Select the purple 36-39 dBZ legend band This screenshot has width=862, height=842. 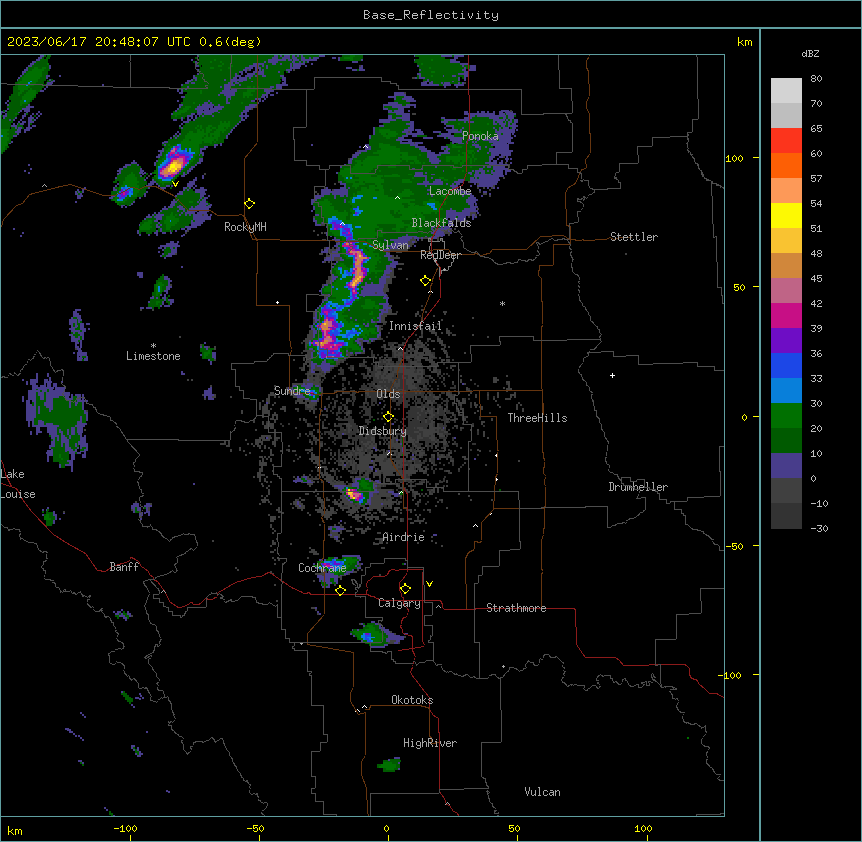pos(786,341)
